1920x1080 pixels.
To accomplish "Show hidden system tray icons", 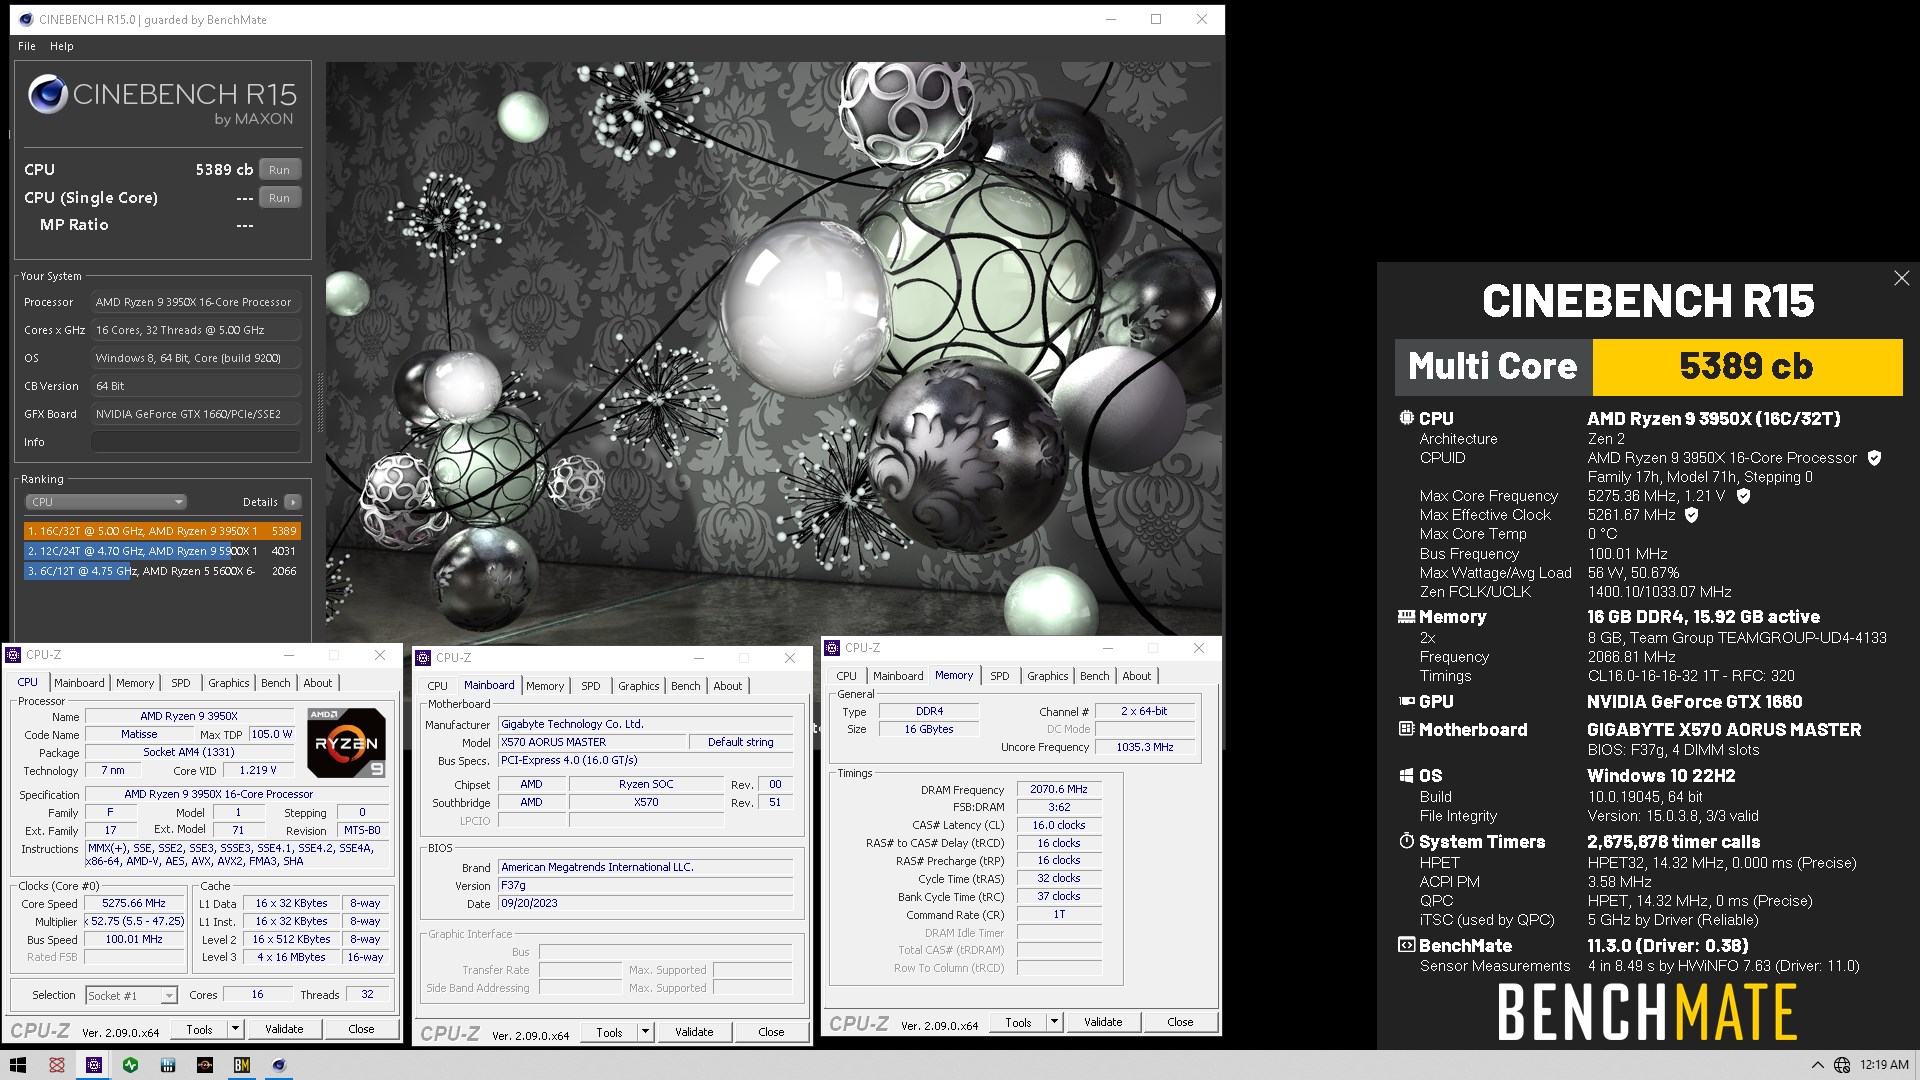I will [x=1817, y=1065].
